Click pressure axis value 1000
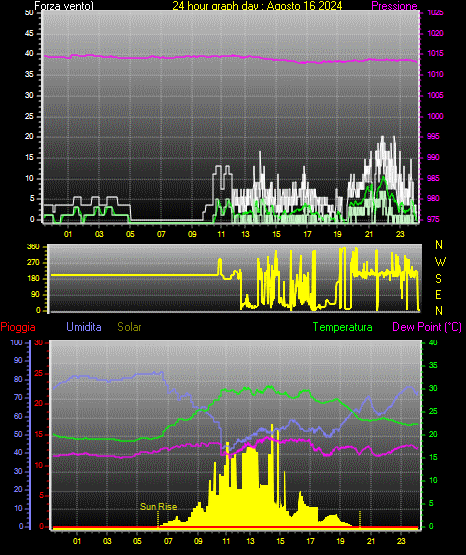The image size is (466, 555). (435, 116)
